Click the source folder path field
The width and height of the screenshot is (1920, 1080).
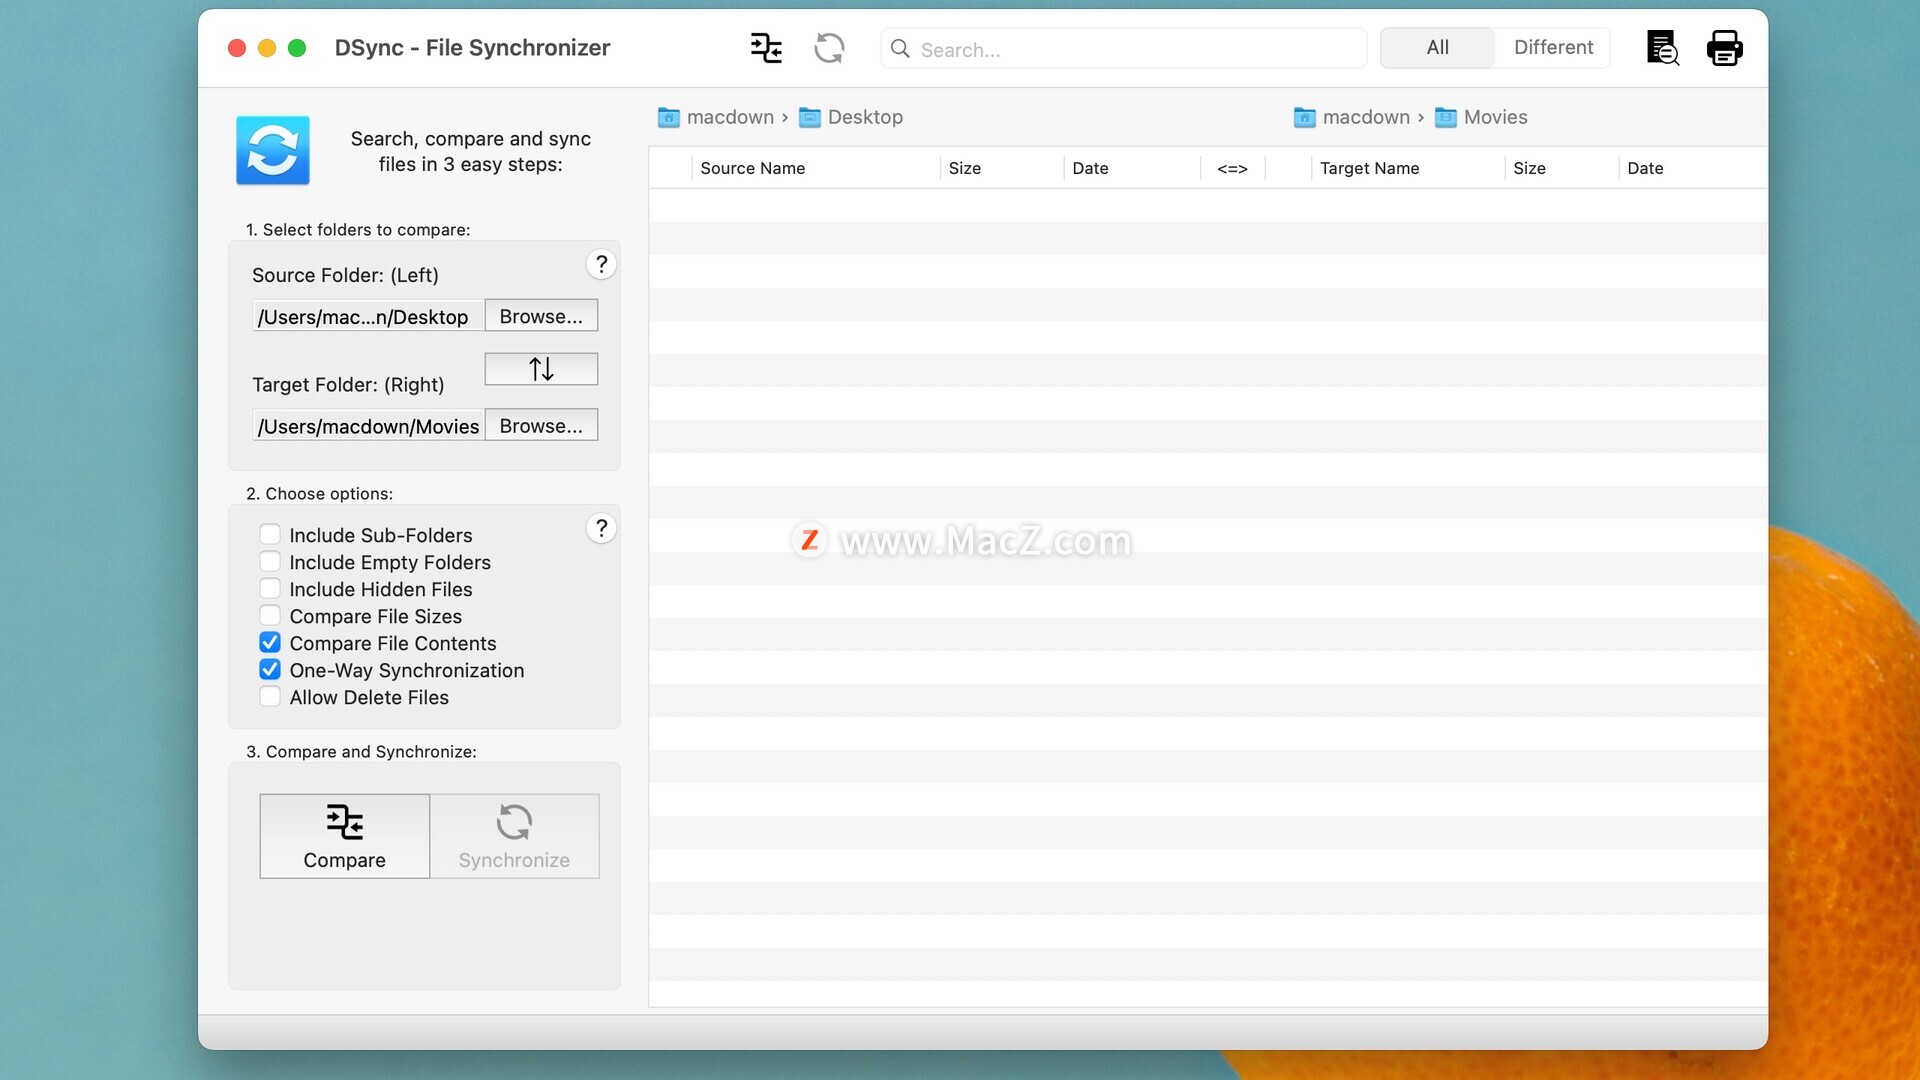(x=369, y=317)
